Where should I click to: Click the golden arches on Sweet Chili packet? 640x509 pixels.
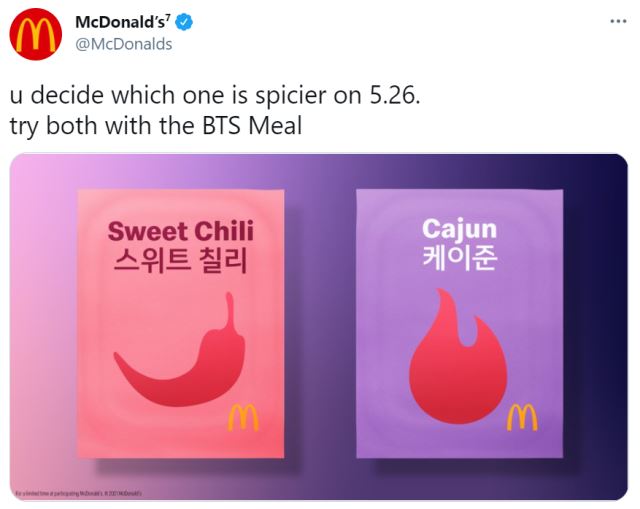[243, 417]
